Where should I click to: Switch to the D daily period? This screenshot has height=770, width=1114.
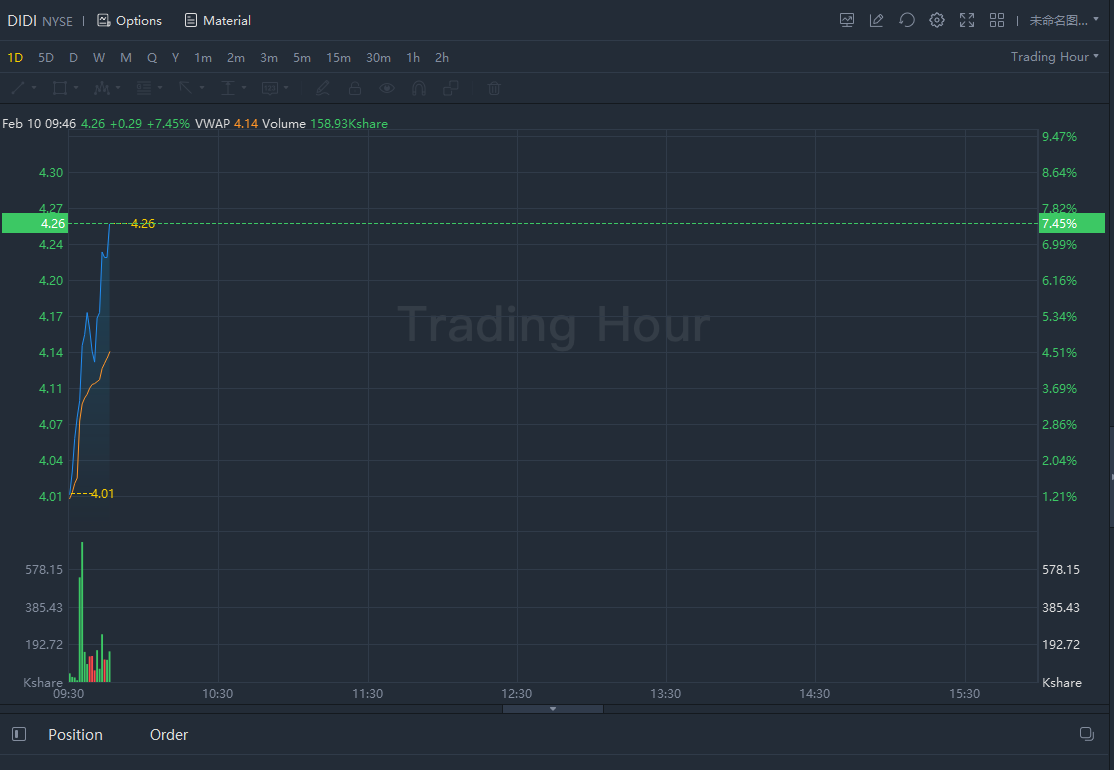[73, 58]
